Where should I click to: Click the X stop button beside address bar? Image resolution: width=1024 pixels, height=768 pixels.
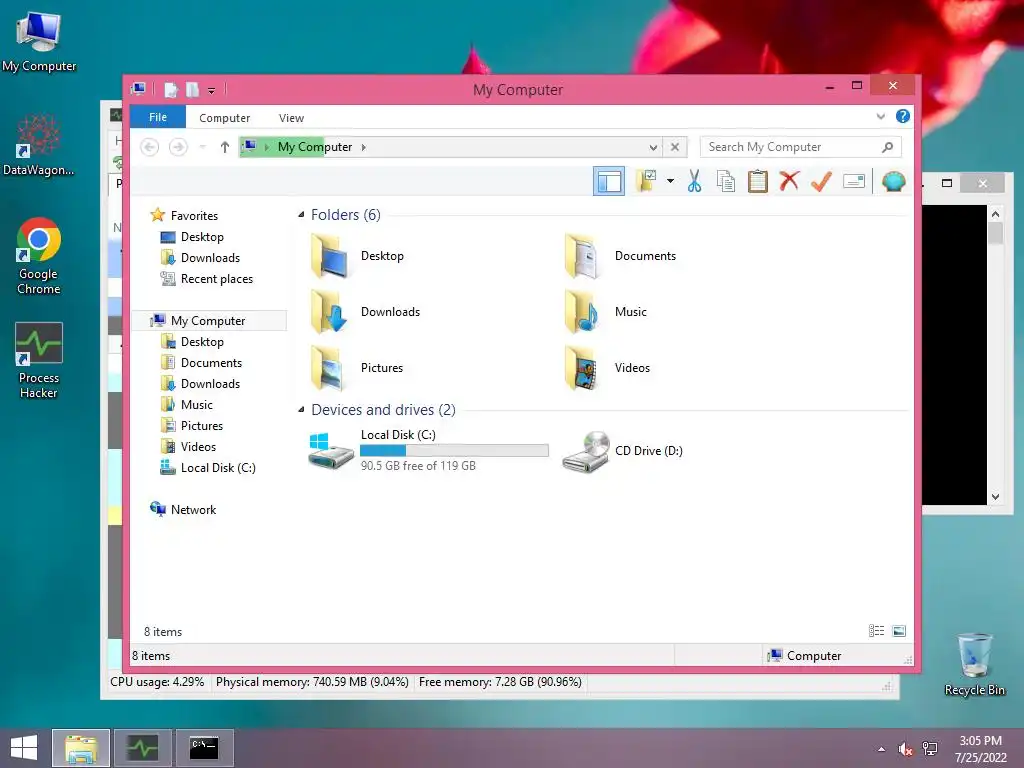[x=675, y=147]
